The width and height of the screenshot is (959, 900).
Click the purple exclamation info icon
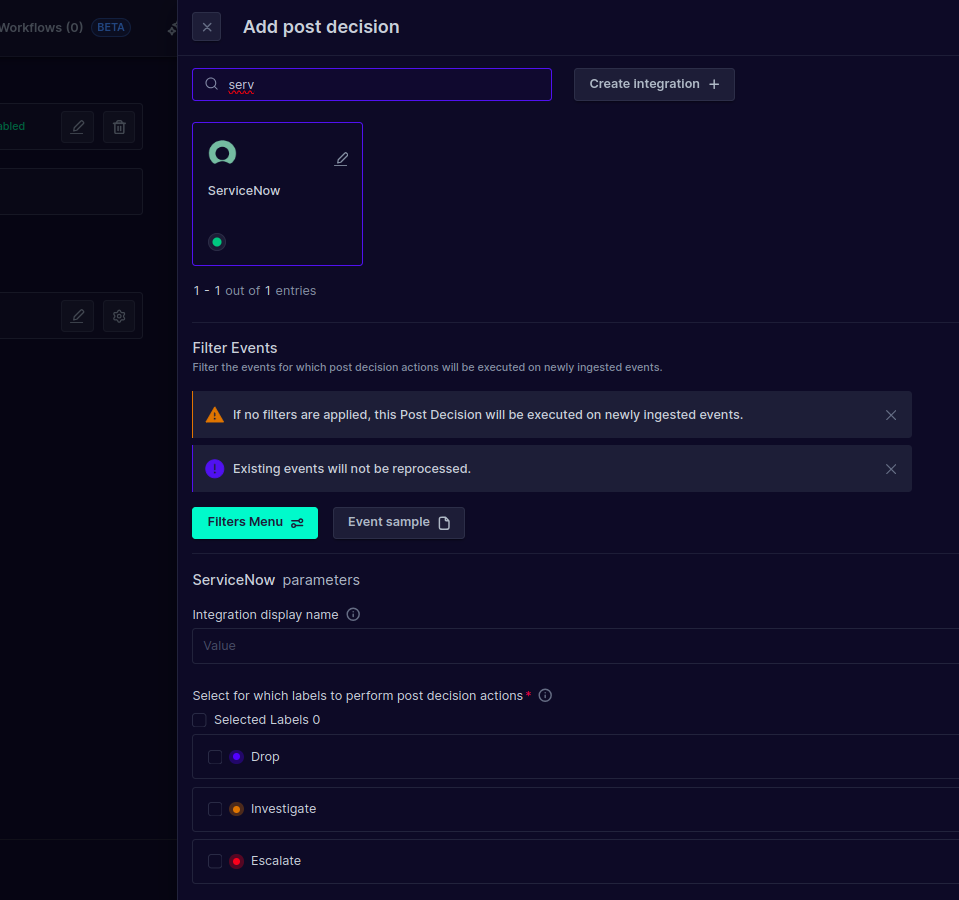tap(215, 469)
